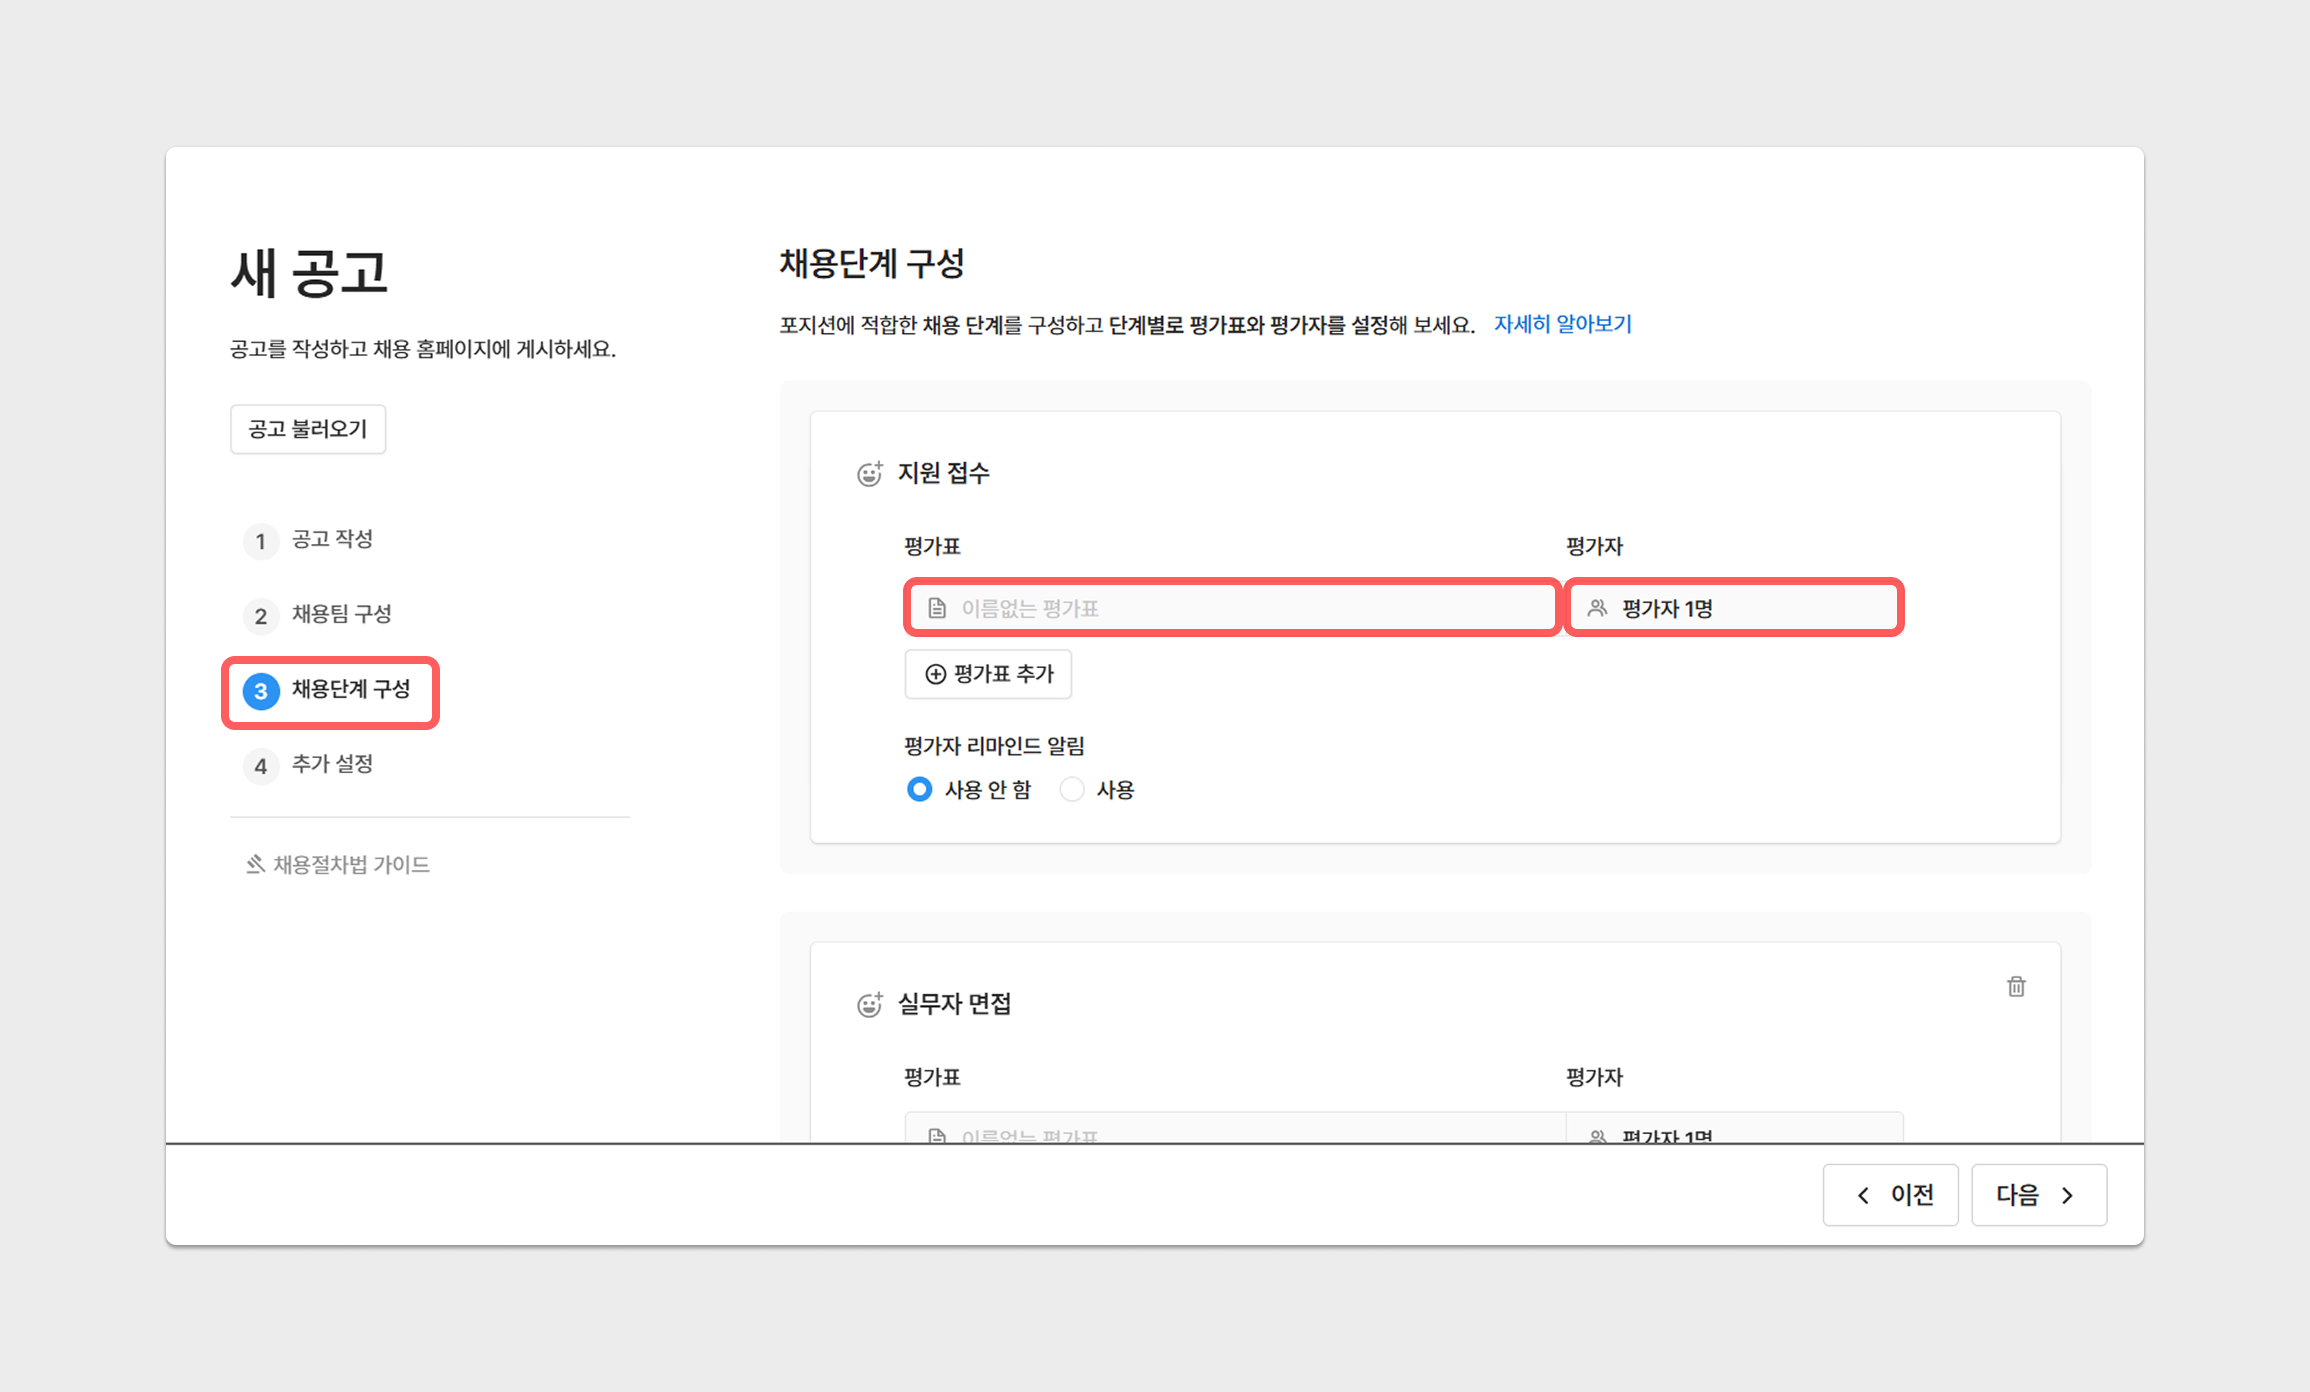Click the document icon in 이름없는 평가표 field

pos(937,608)
